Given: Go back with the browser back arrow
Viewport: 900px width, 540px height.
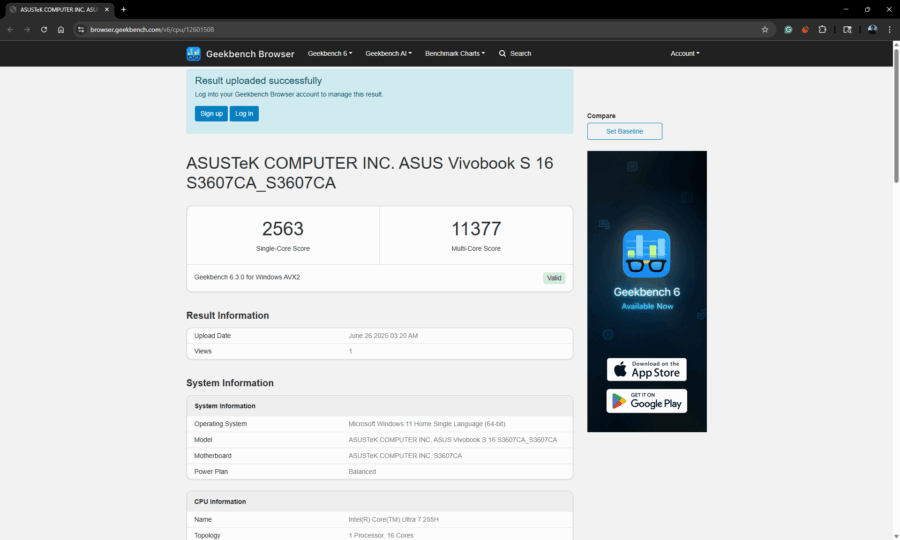Looking at the screenshot, I should coord(10,29).
